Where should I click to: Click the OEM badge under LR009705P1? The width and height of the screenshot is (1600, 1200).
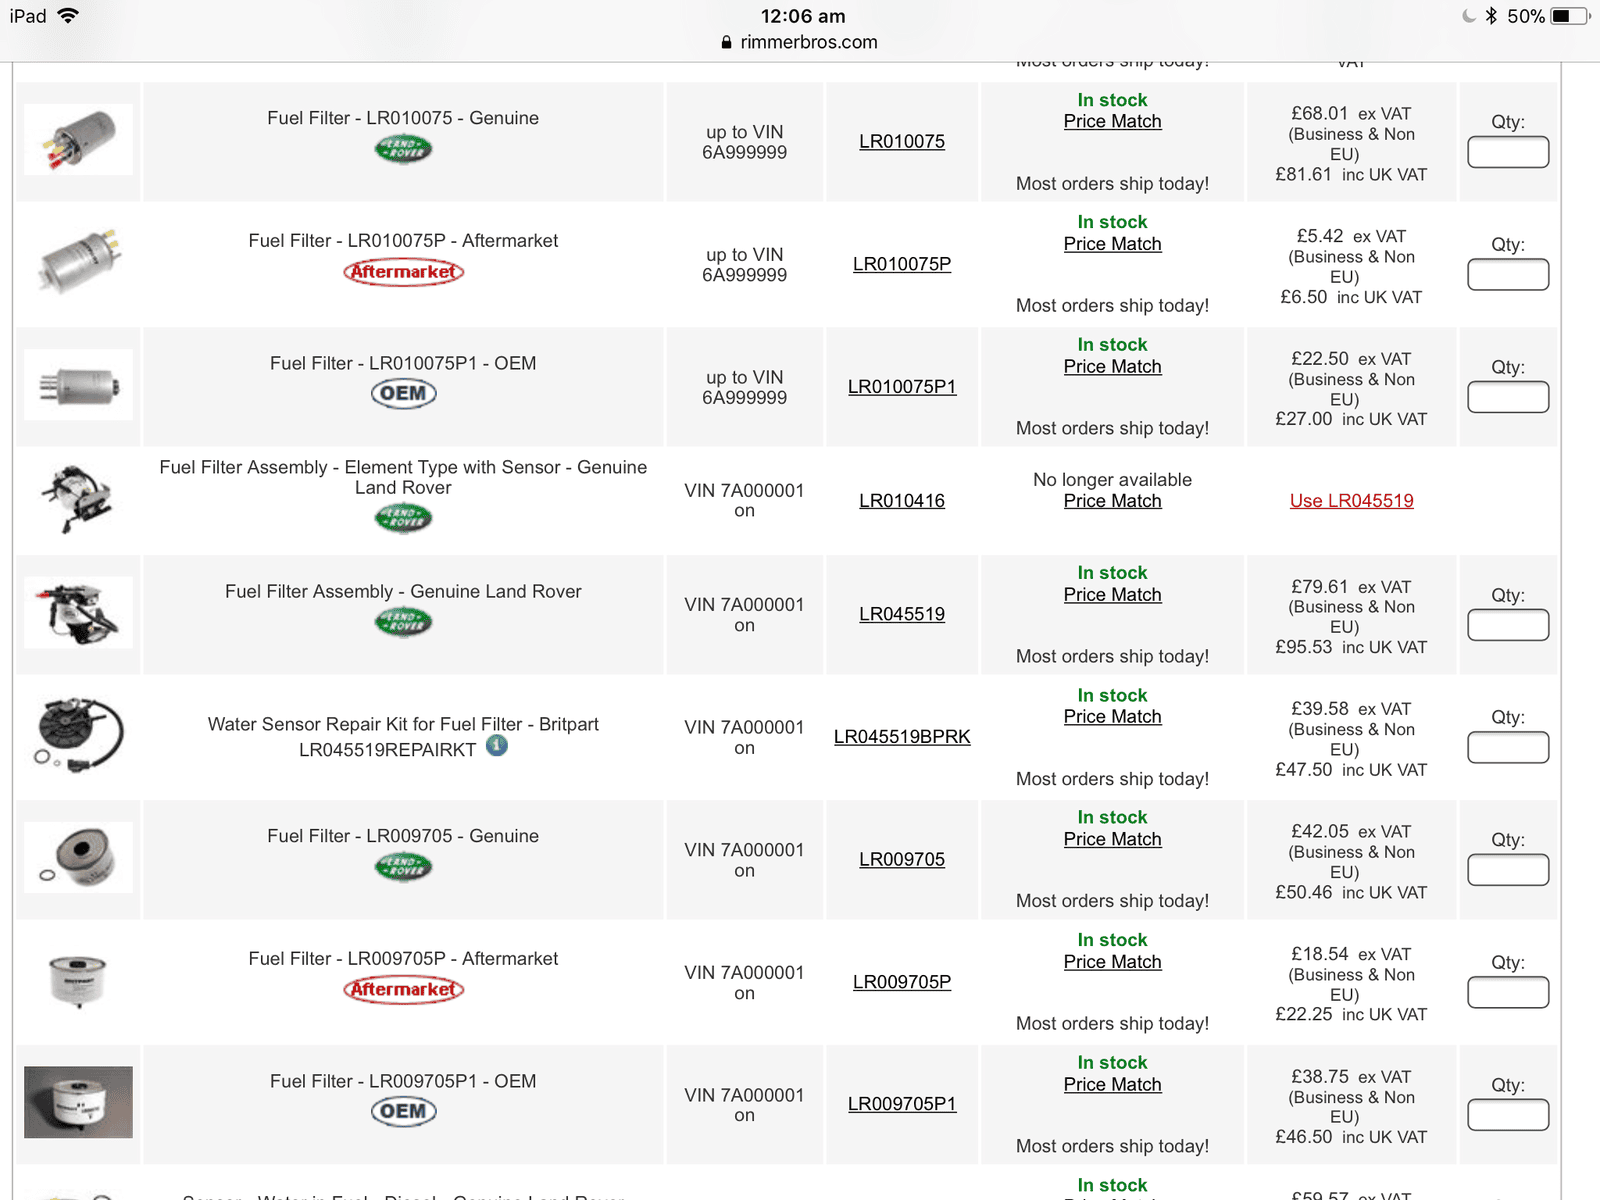[x=403, y=1112]
